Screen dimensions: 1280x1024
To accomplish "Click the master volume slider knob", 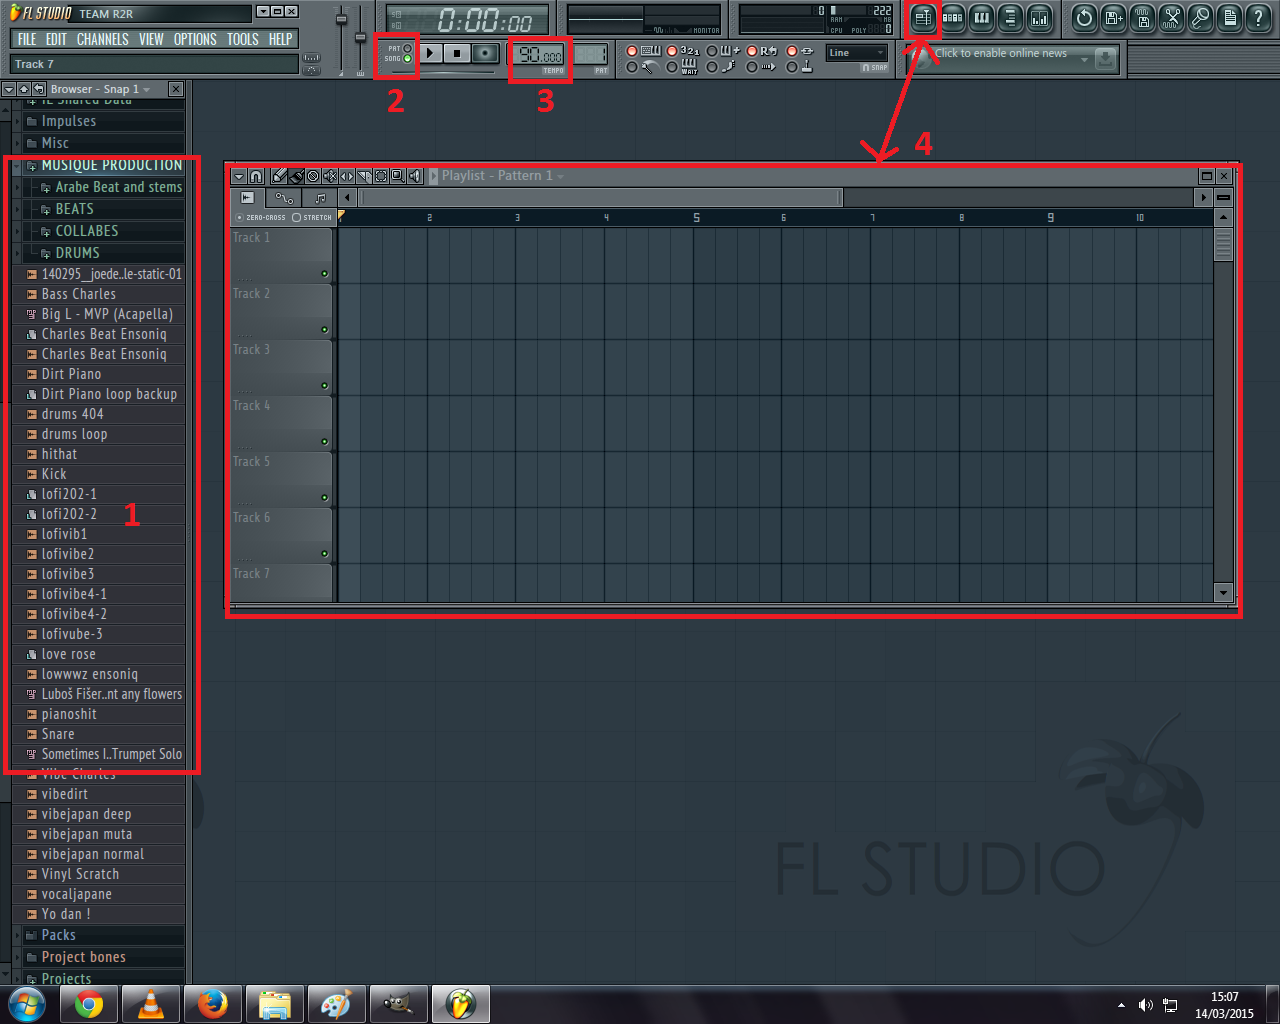I will [341, 20].
